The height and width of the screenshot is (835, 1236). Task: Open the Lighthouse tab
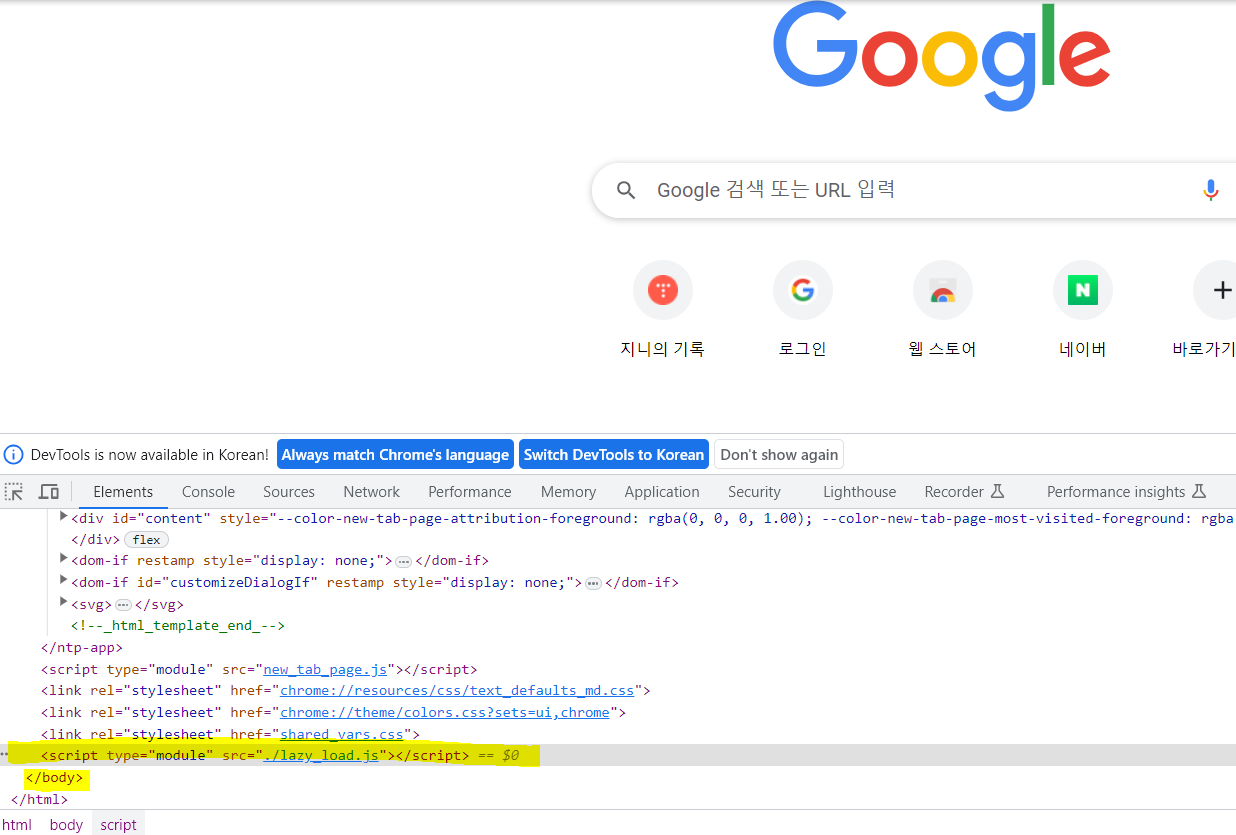[859, 491]
